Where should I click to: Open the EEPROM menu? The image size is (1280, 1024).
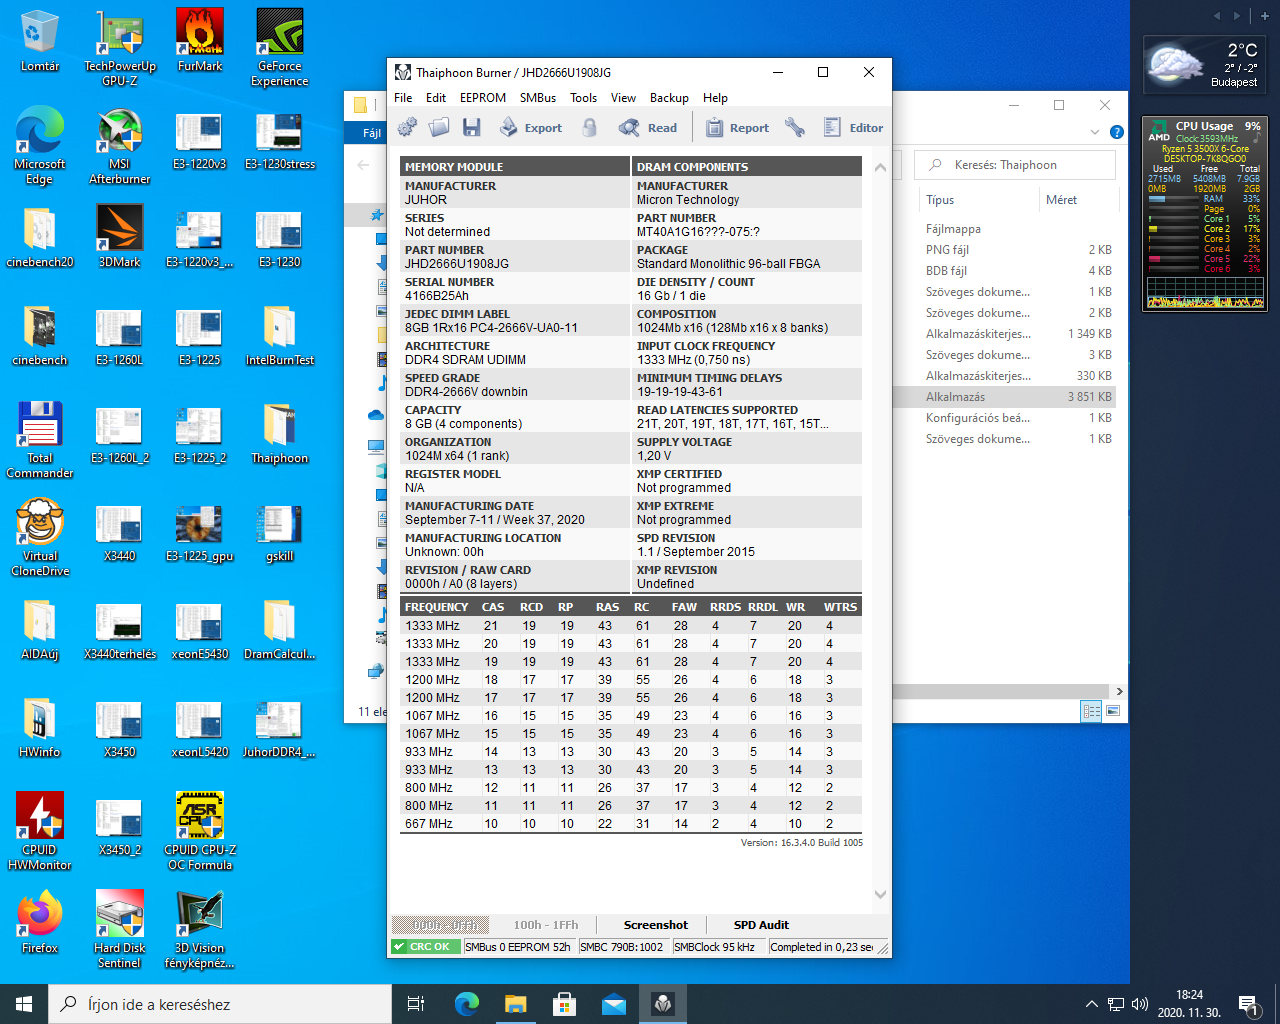coord(483,98)
